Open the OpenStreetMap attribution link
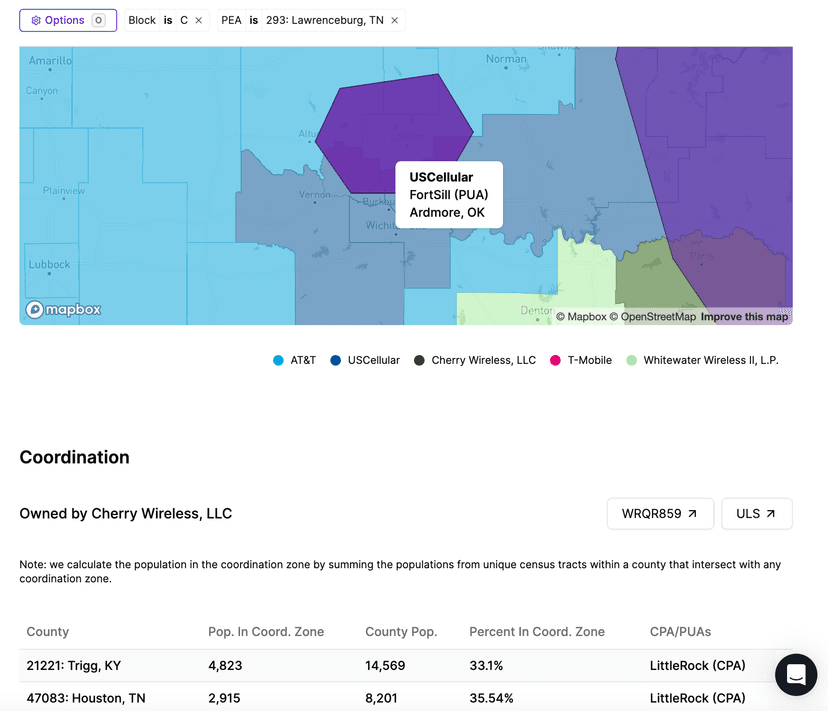 tap(657, 317)
